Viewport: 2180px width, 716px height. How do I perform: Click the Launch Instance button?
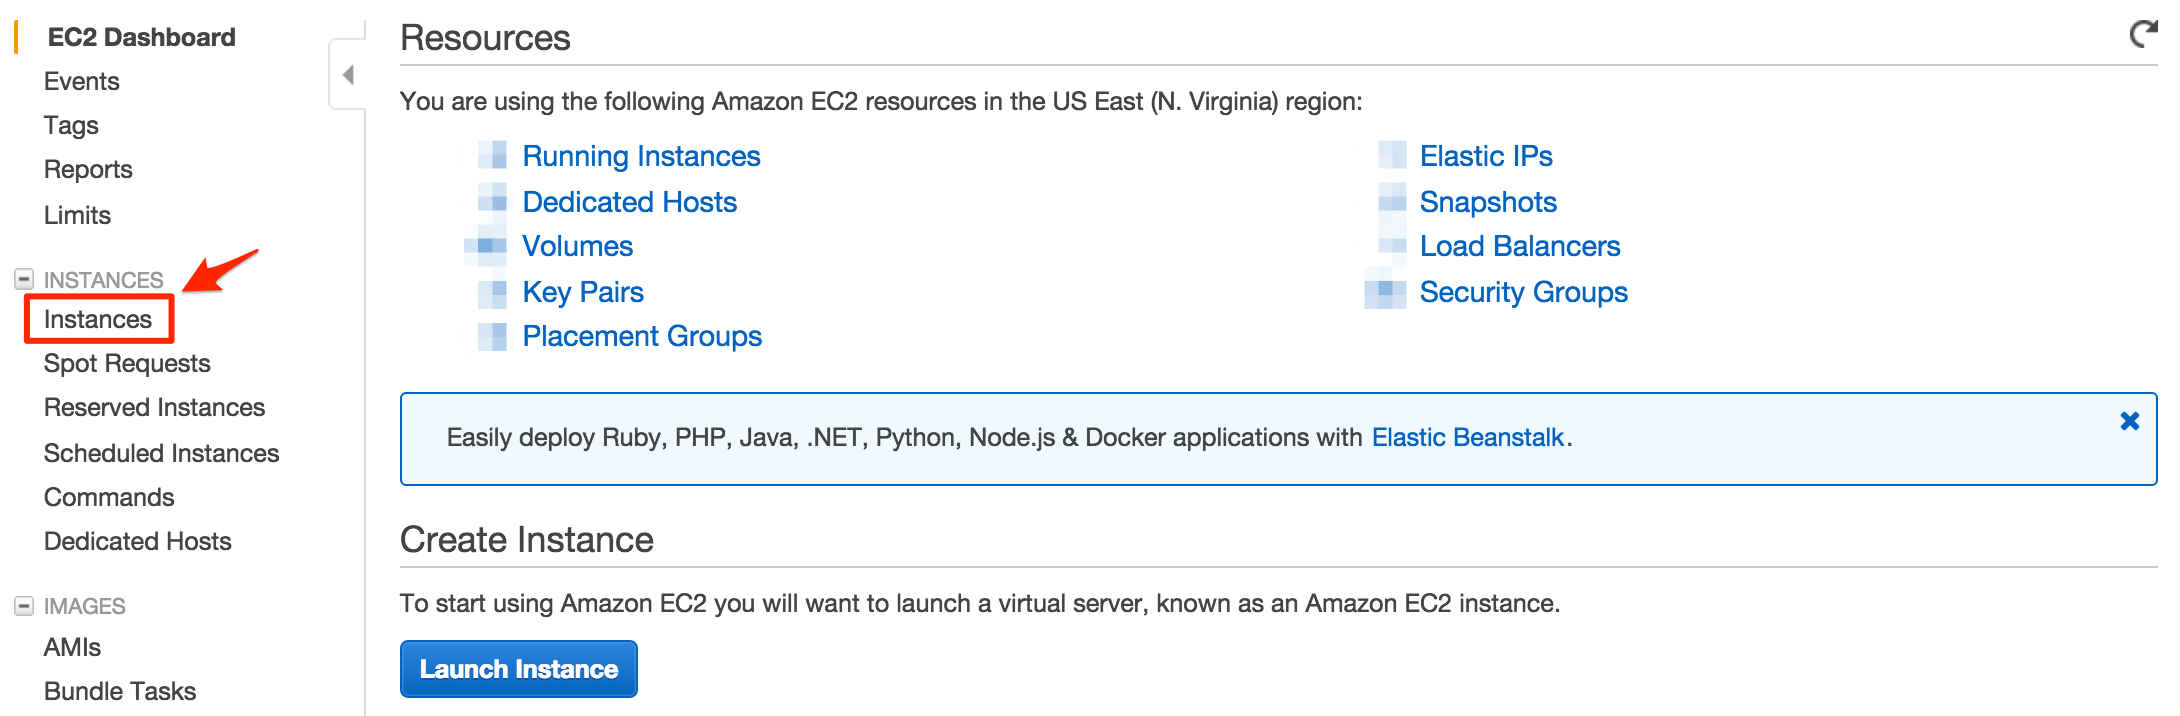coord(519,669)
